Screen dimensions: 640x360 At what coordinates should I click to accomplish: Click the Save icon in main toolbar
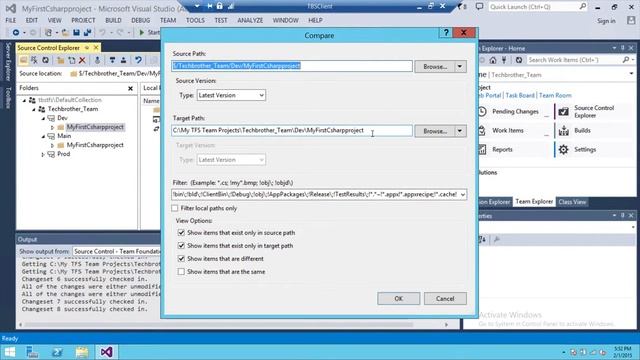(x=76, y=32)
